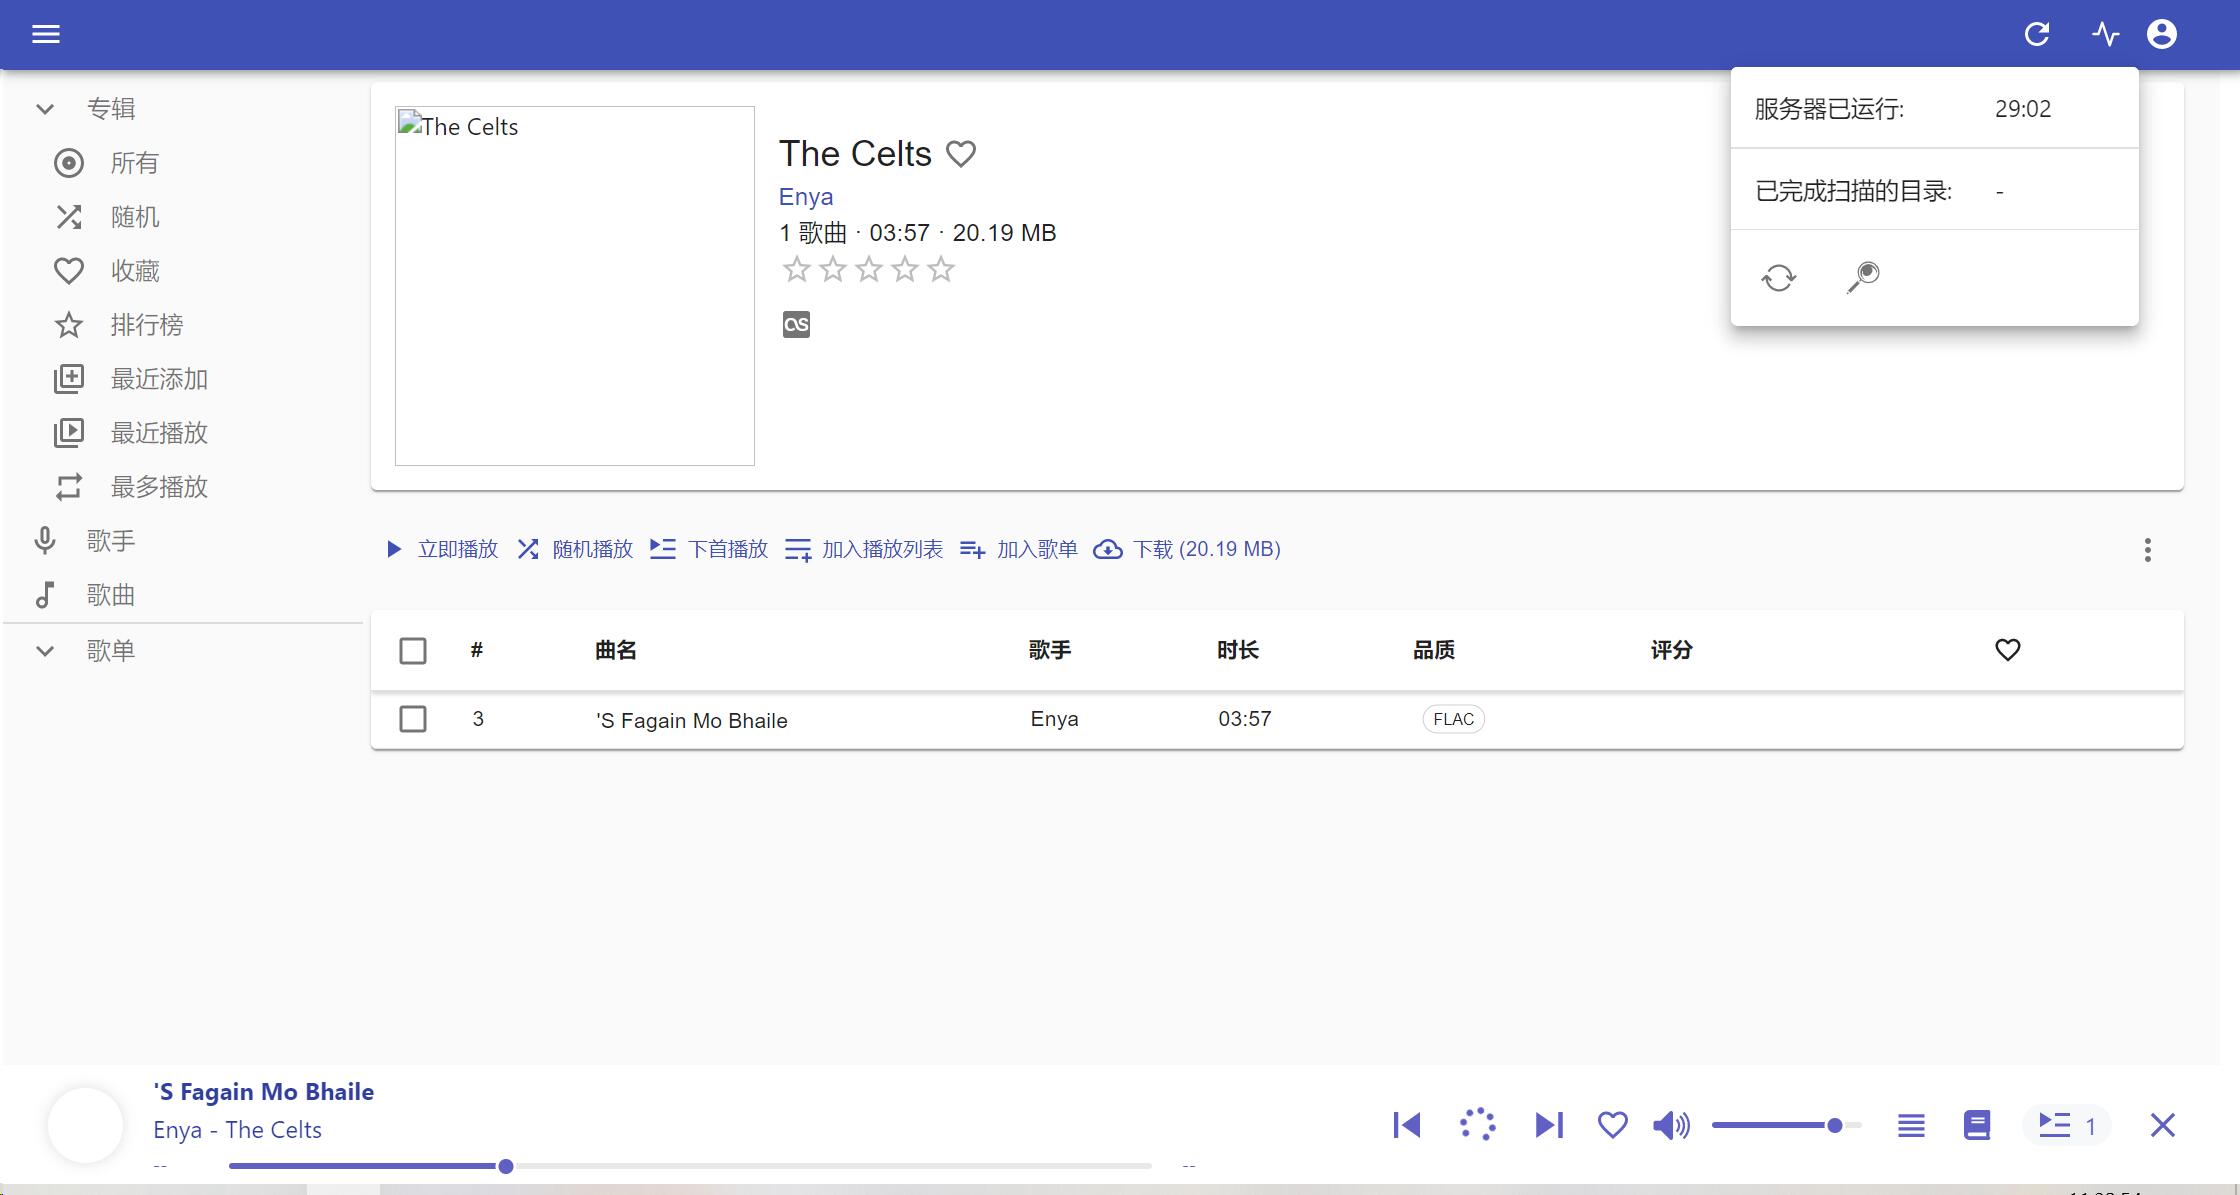
Task: Favorite The Celts album with heart toggle
Action: (961, 154)
